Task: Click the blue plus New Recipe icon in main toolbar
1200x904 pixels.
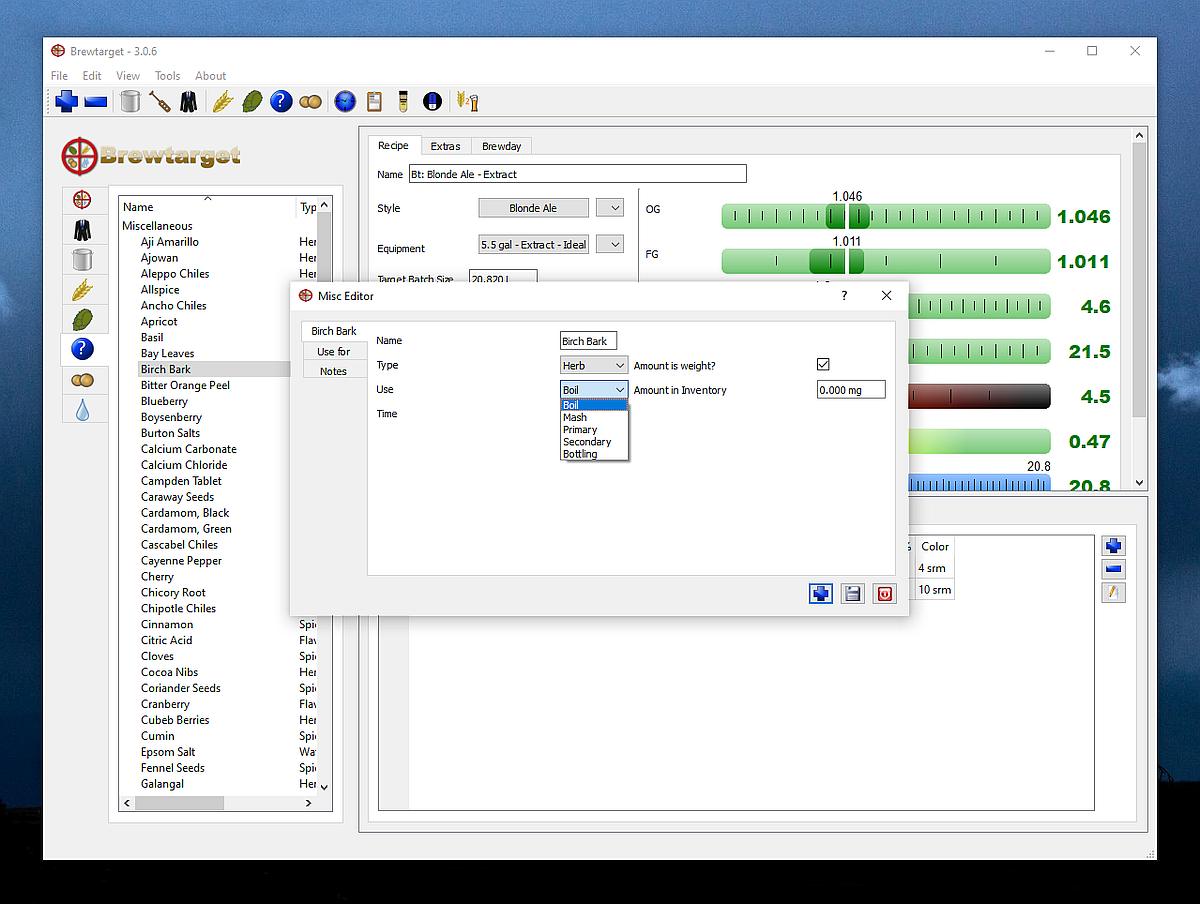Action: pos(67,101)
